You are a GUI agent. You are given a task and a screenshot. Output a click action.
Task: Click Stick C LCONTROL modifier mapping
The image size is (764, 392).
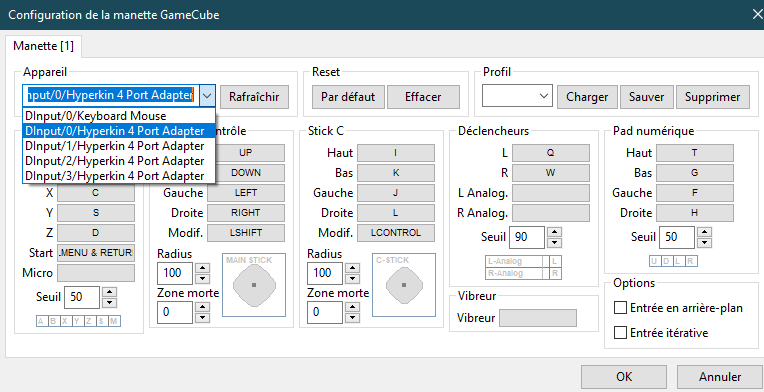coord(396,233)
